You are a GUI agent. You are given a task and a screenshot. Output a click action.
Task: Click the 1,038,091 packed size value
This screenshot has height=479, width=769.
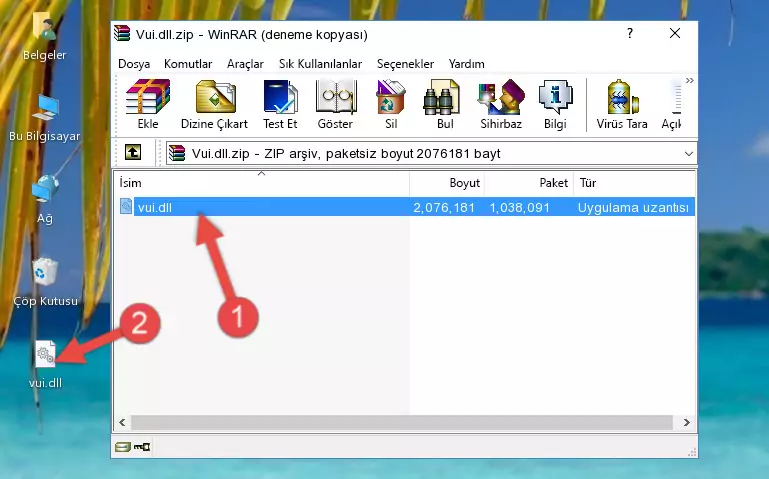click(x=519, y=207)
